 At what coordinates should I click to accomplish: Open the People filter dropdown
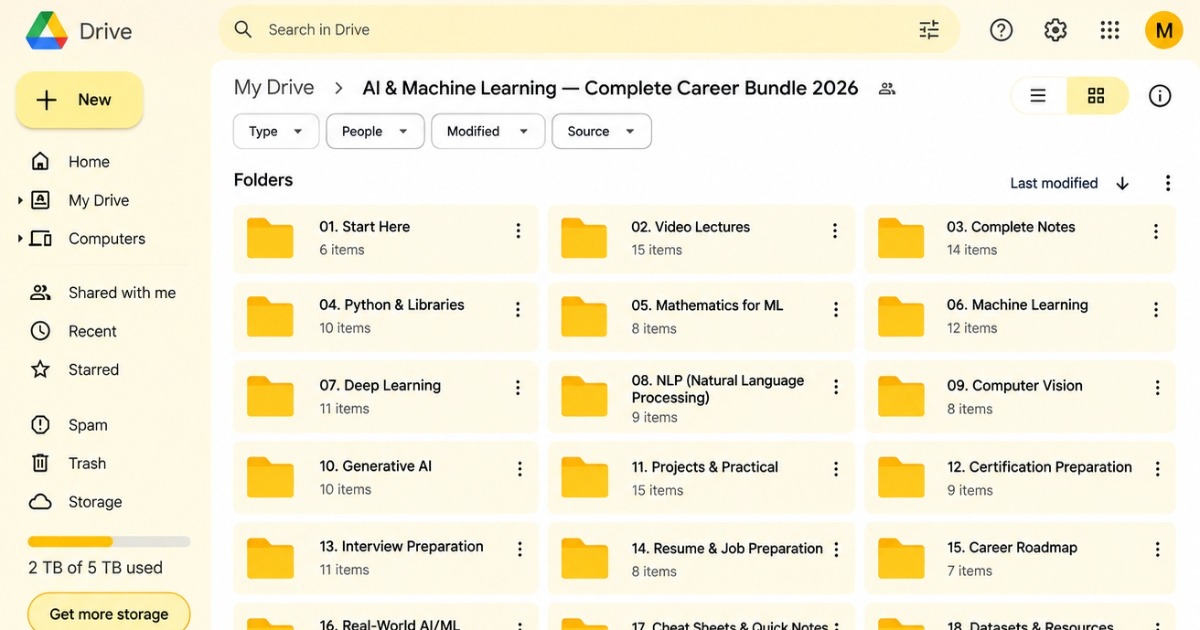pos(375,131)
